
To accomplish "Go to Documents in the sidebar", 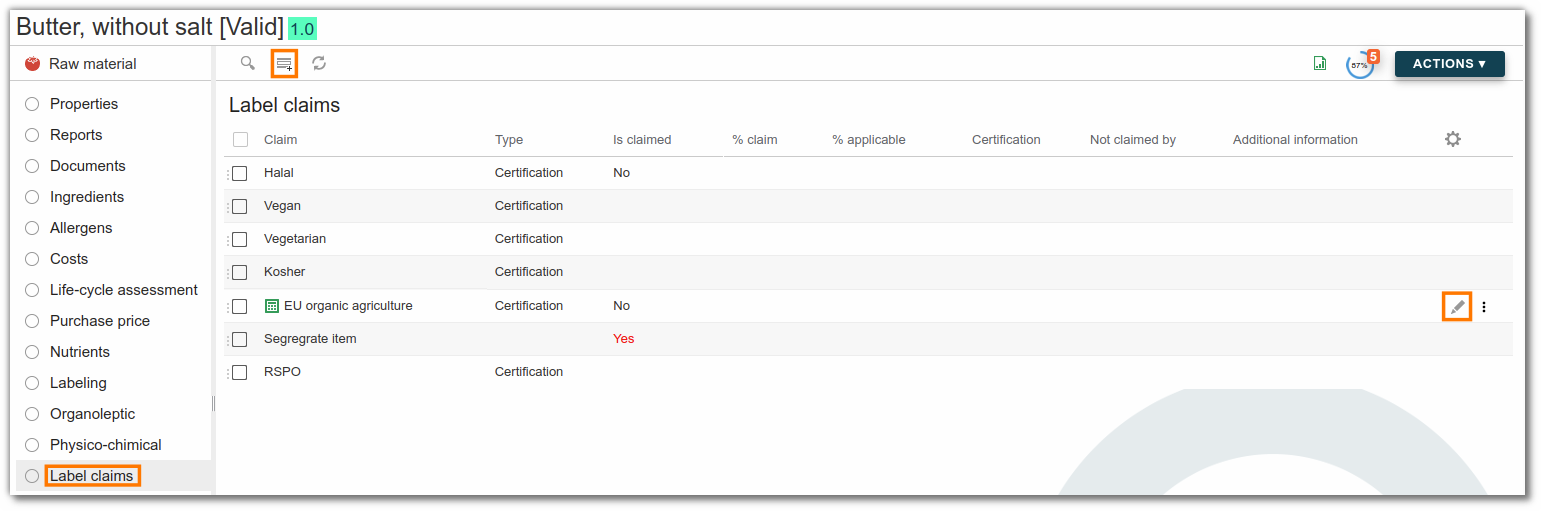I will pyautogui.click(x=88, y=166).
